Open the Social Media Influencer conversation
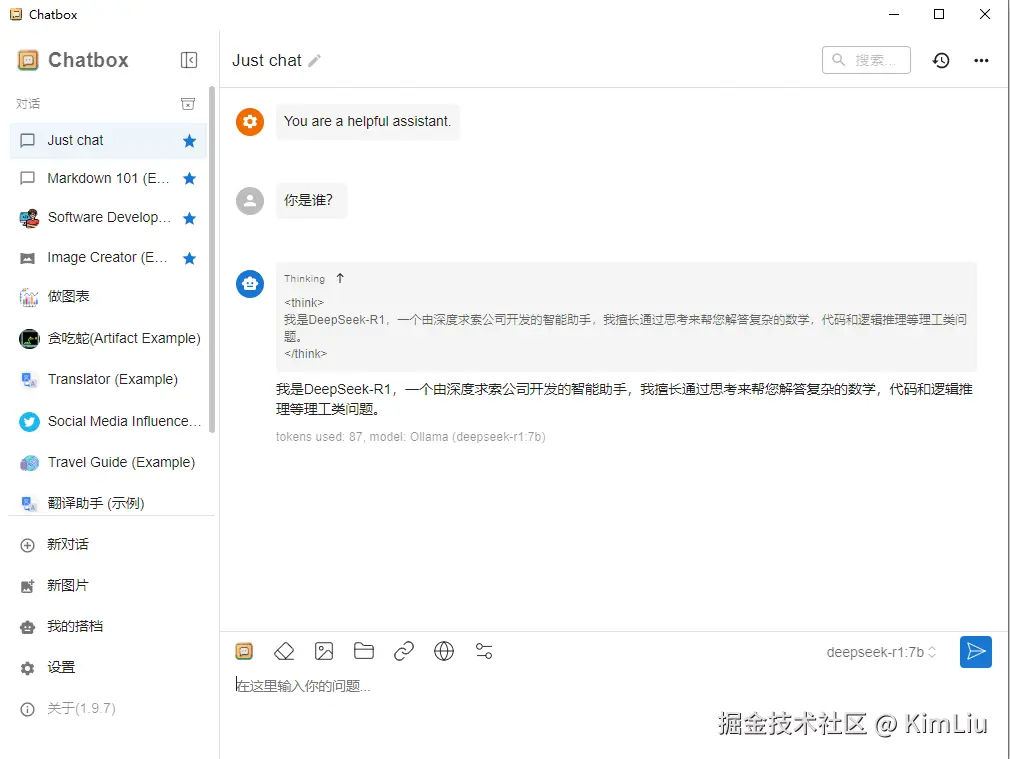Screen dimensions: 1010x759 [x=108, y=421]
